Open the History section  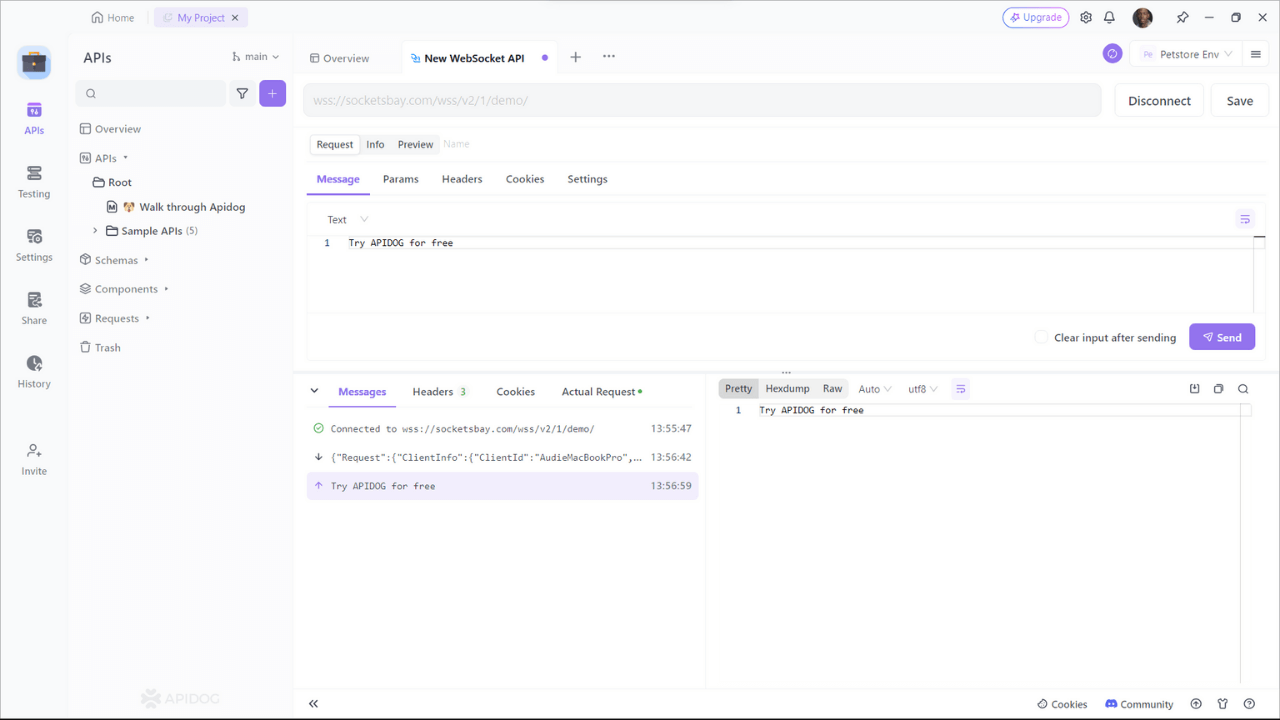point(34,371)
